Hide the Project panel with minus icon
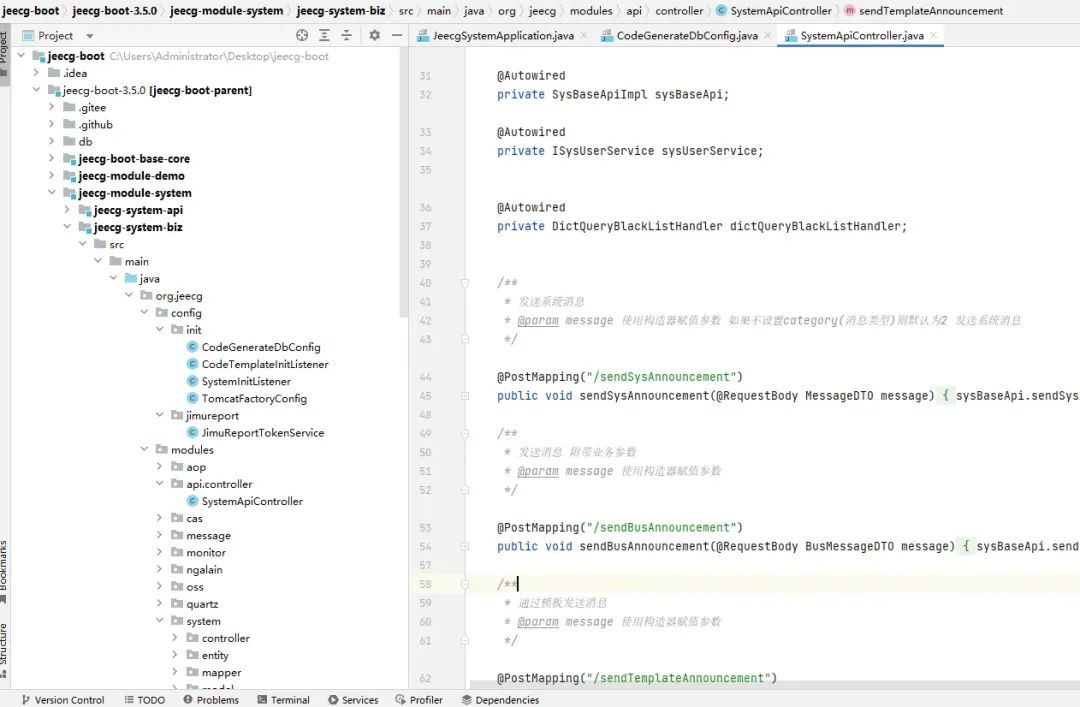The height and width of the screenshot is (707, 1080). pyautogui.click(x=397, y=35)
